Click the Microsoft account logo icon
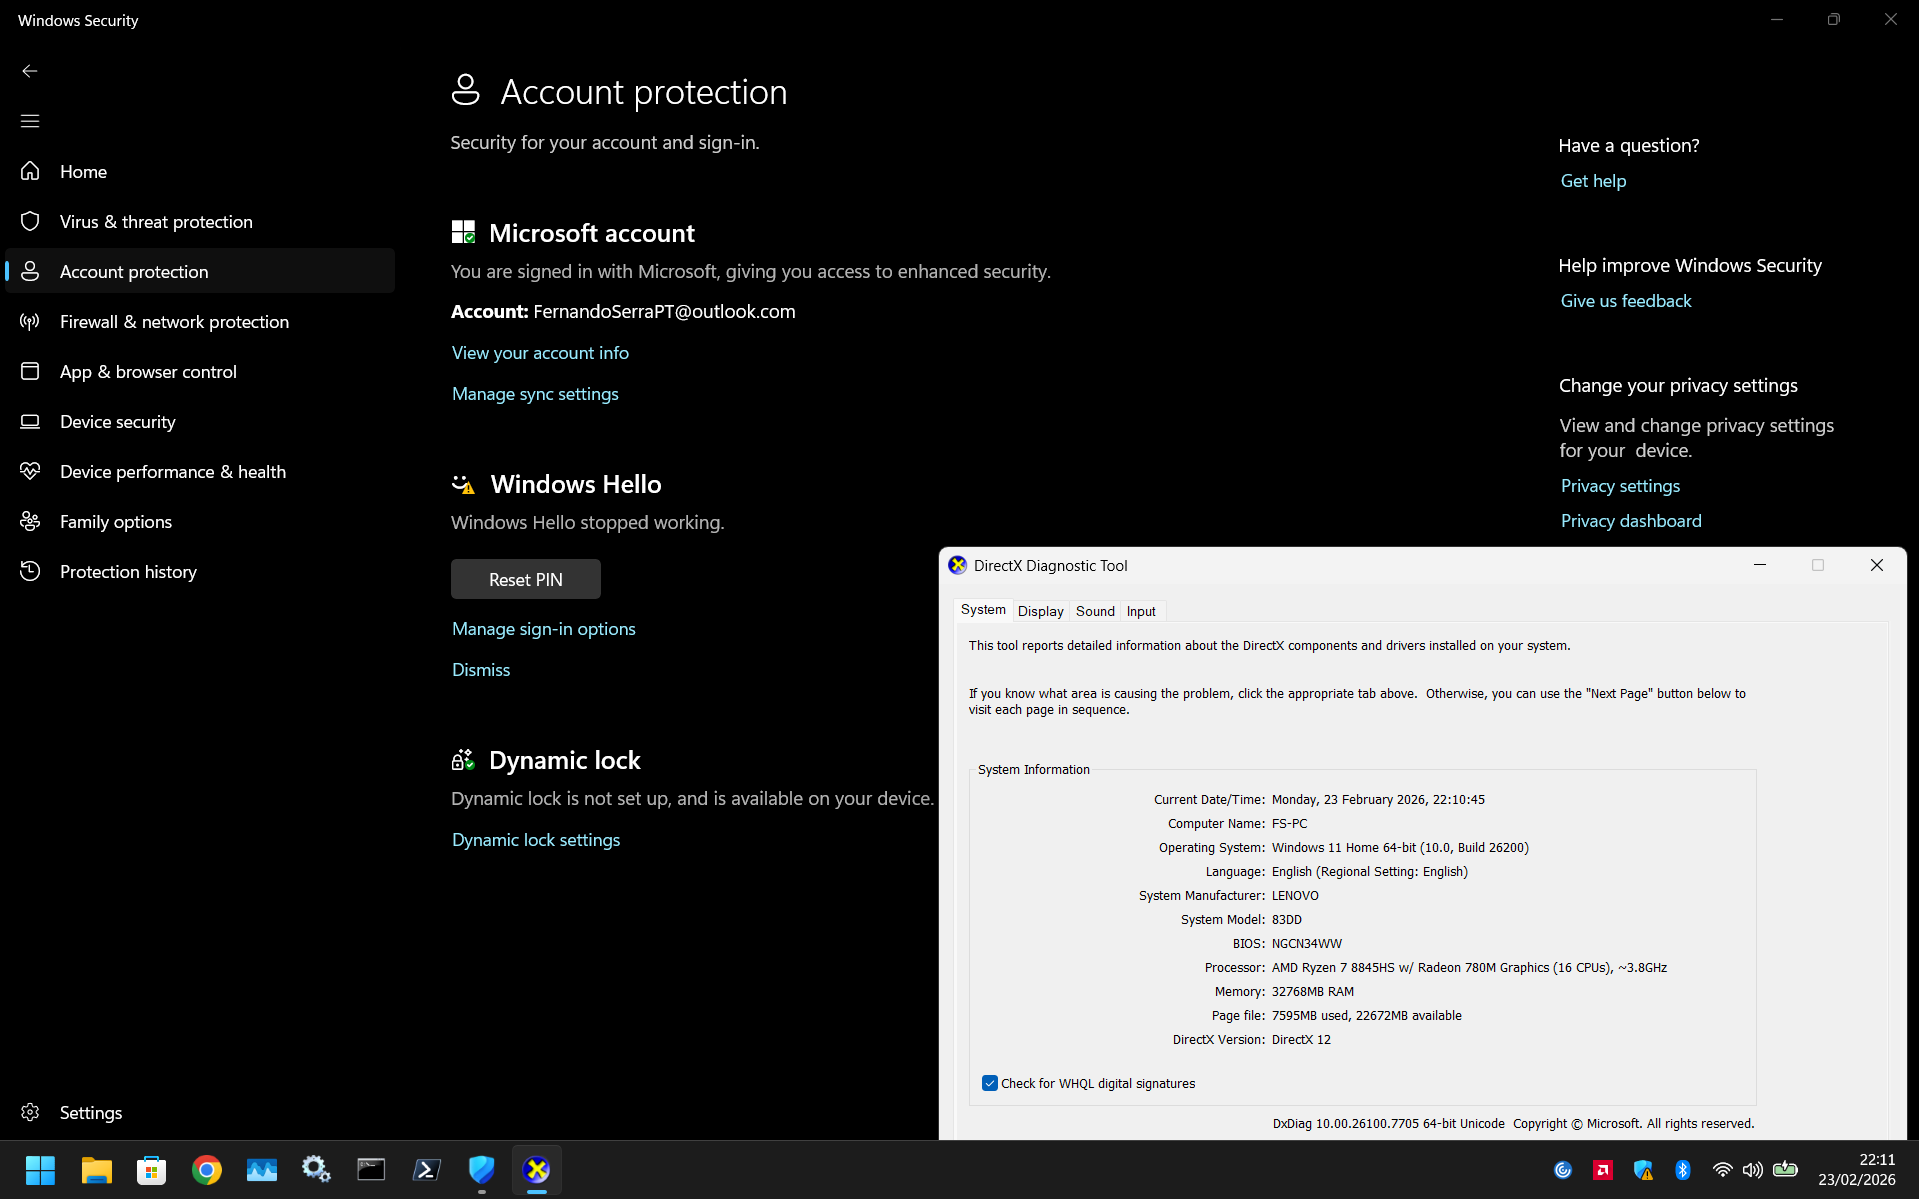 coord(463,232)
